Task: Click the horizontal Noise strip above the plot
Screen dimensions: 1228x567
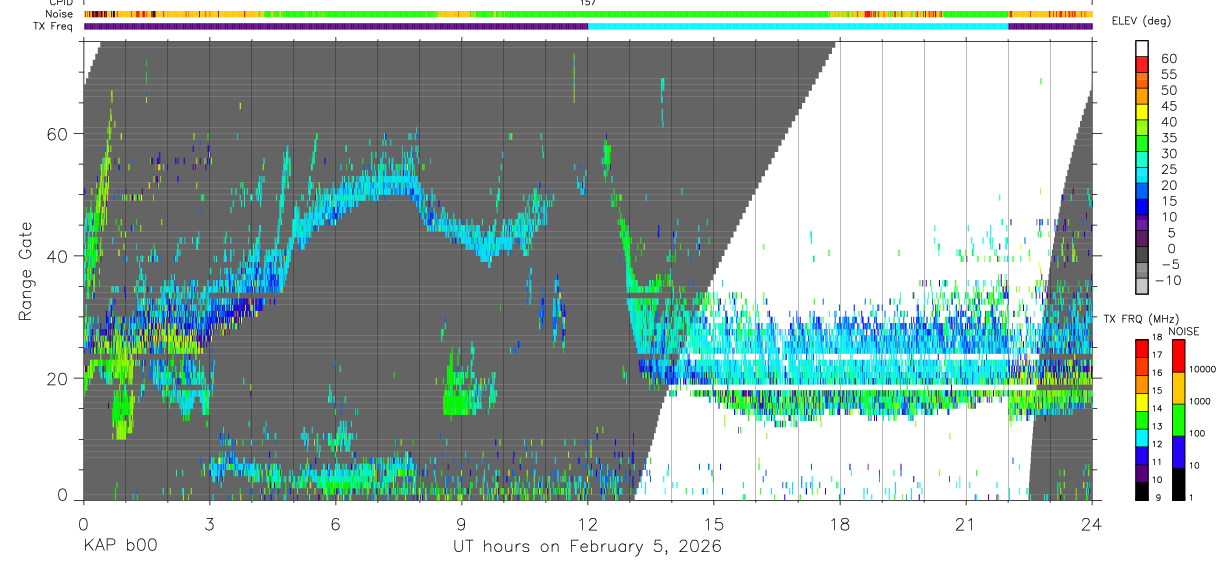Action: click(x=588, y=14)
